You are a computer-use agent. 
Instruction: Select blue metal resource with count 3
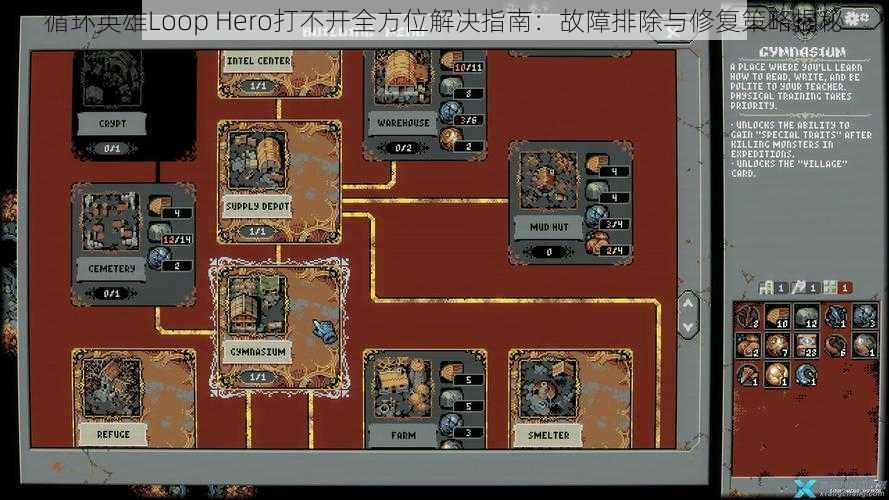pos(865,316)
